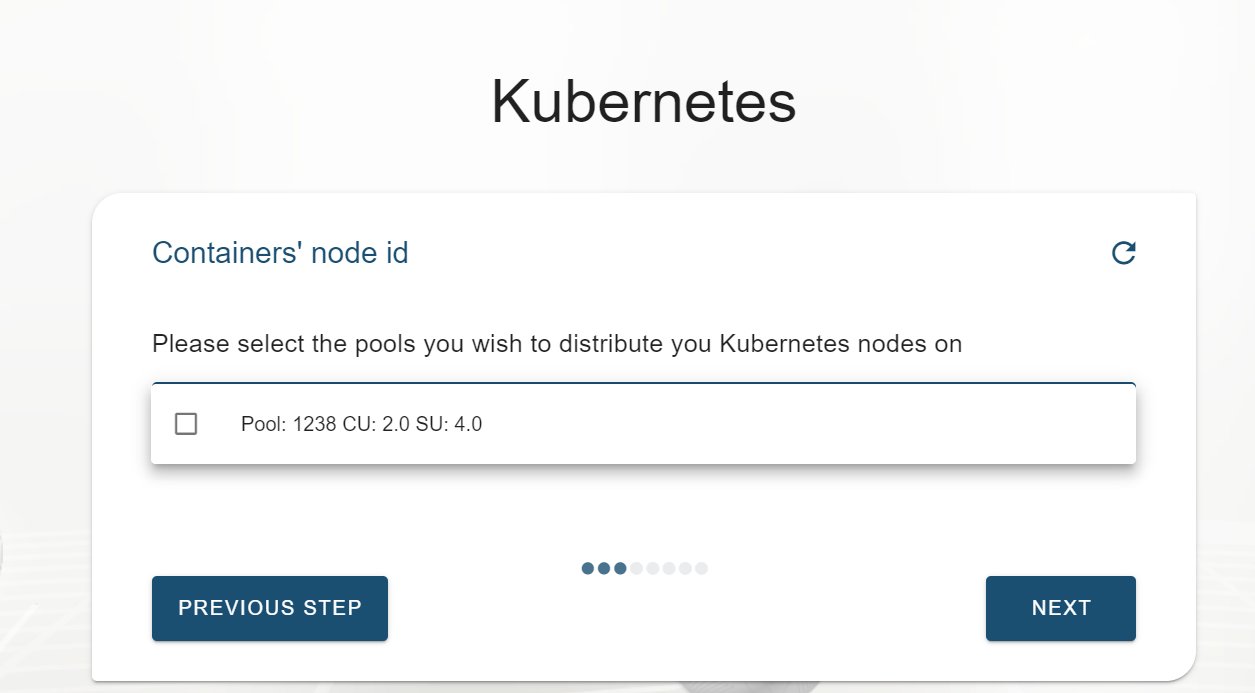Click the reload icon beside Containers' node id

(x=1124, y=253)
